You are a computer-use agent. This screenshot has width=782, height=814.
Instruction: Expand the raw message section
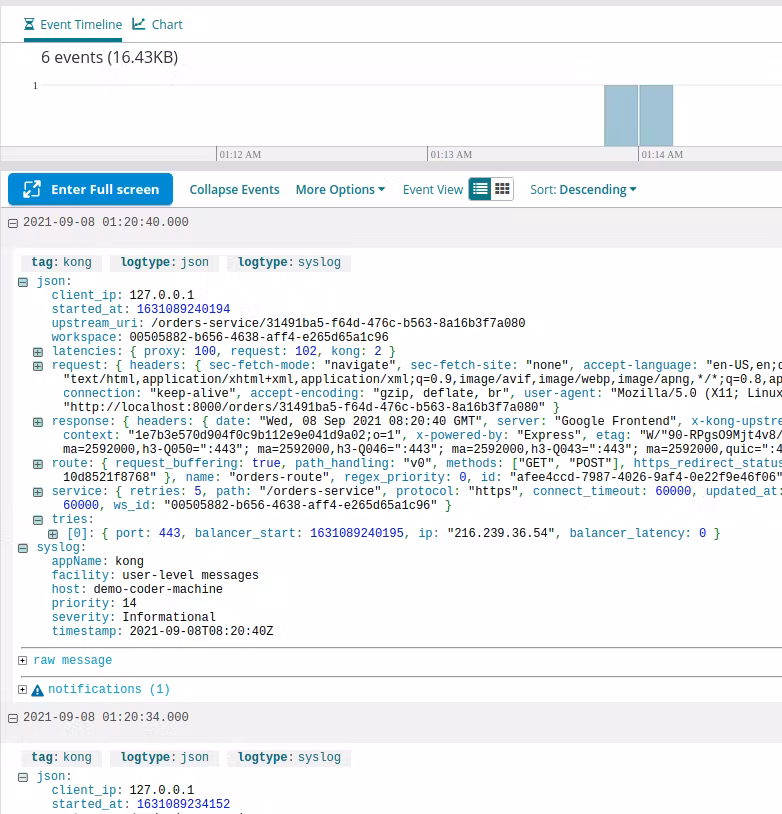(x=23, y=661)
